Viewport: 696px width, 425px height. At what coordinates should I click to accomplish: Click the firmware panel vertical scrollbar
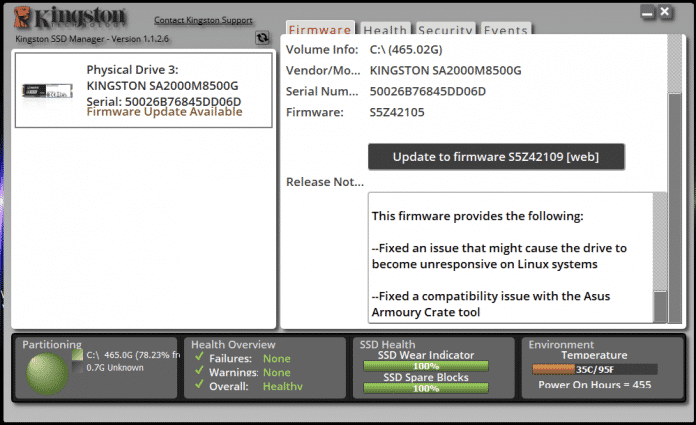coord(675,179)
